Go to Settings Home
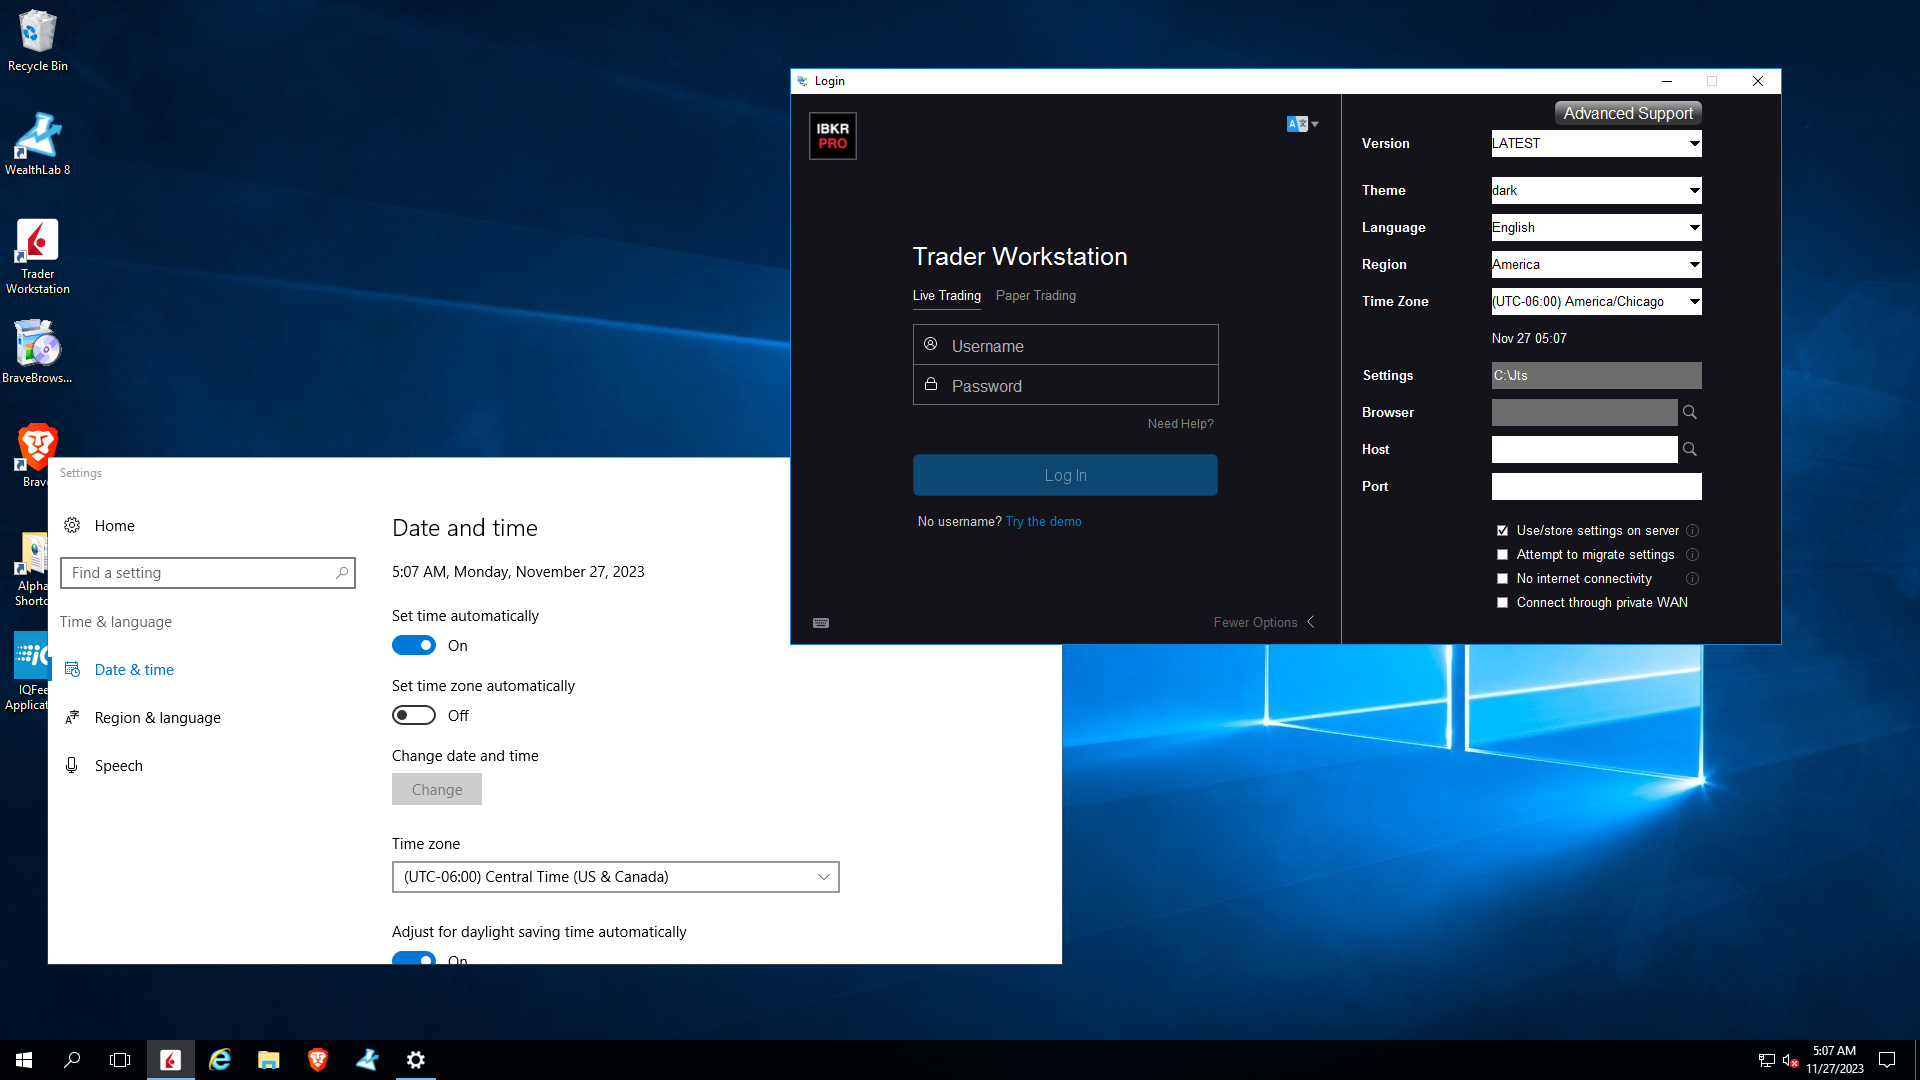Image resolution: width=1920 pixels, height=1080 pixels. pyautogui.click(x=114, y=526)
